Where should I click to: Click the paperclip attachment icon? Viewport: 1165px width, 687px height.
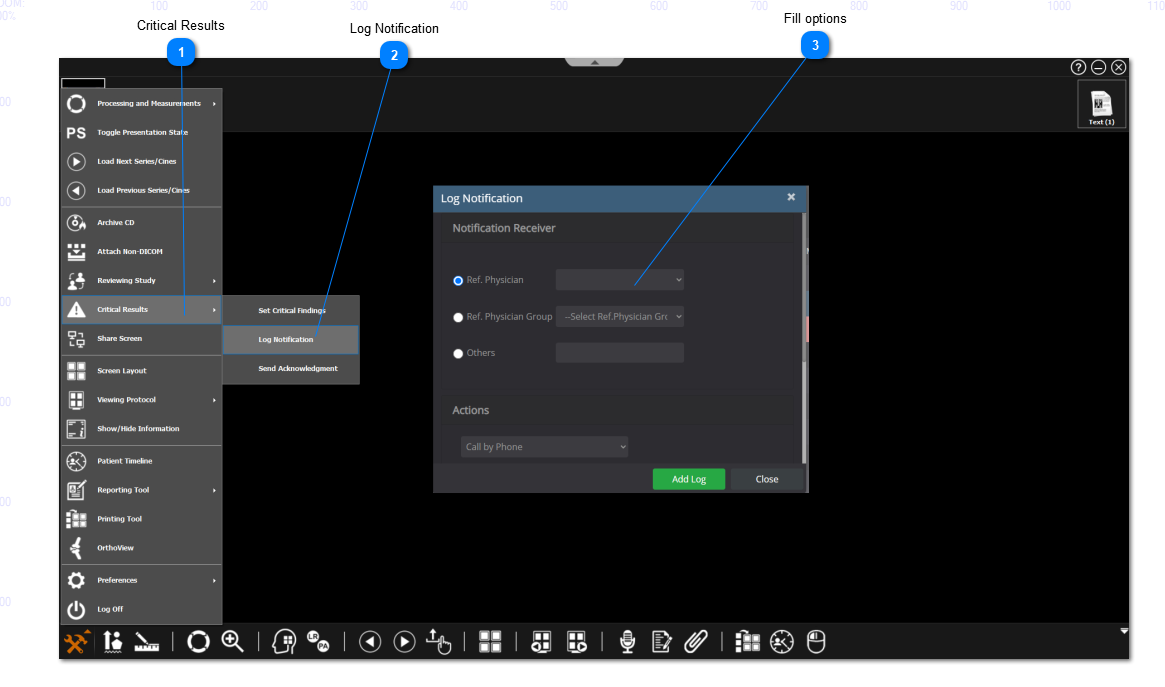tap(696, 642)
